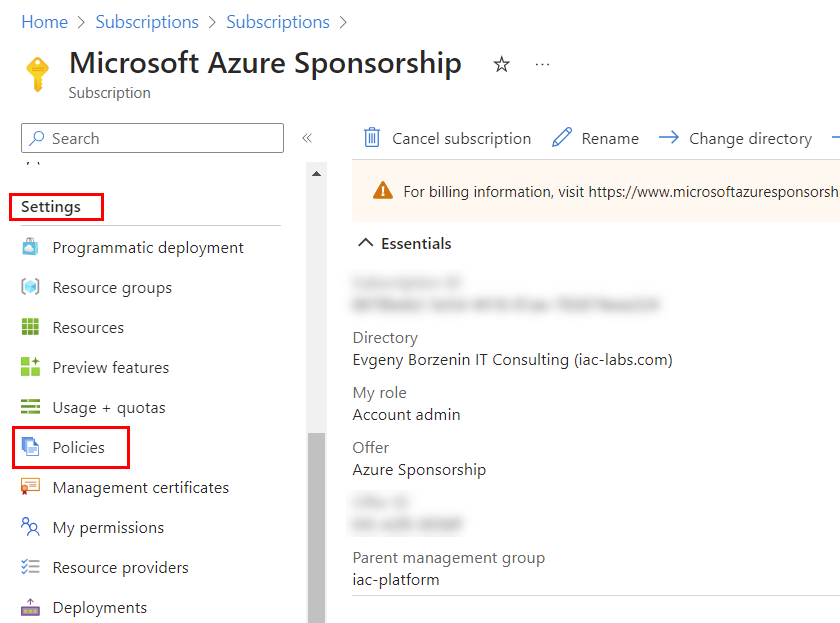
Task: Collapse the navigation sidebar with the double chevron
Action: coord(307,138)
